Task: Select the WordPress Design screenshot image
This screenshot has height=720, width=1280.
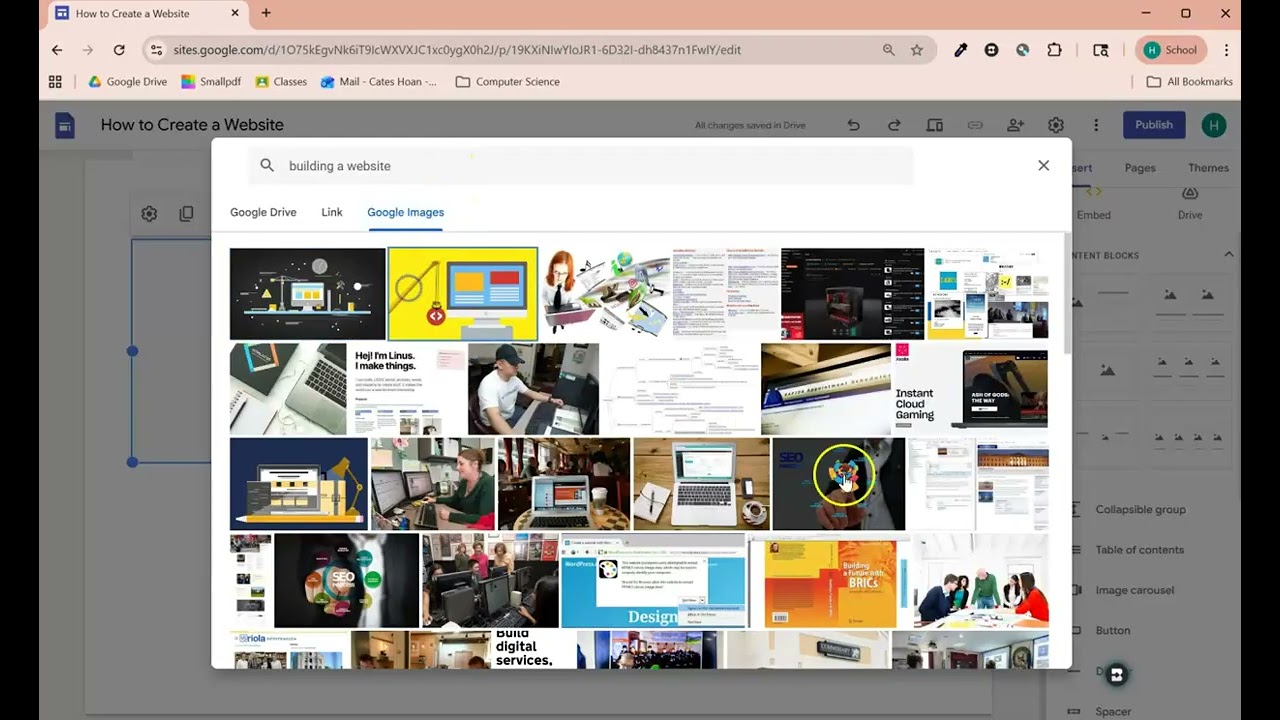Action: [653, 581]
